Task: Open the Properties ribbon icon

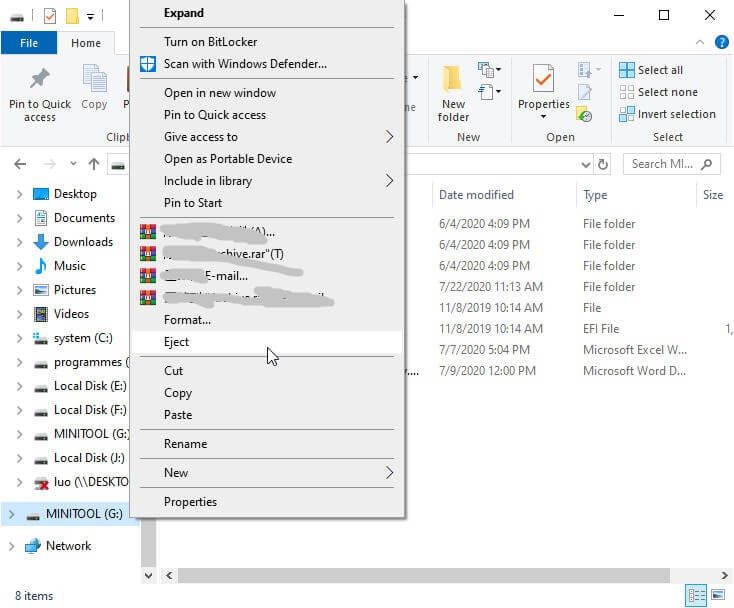Action: pos(543,78)
